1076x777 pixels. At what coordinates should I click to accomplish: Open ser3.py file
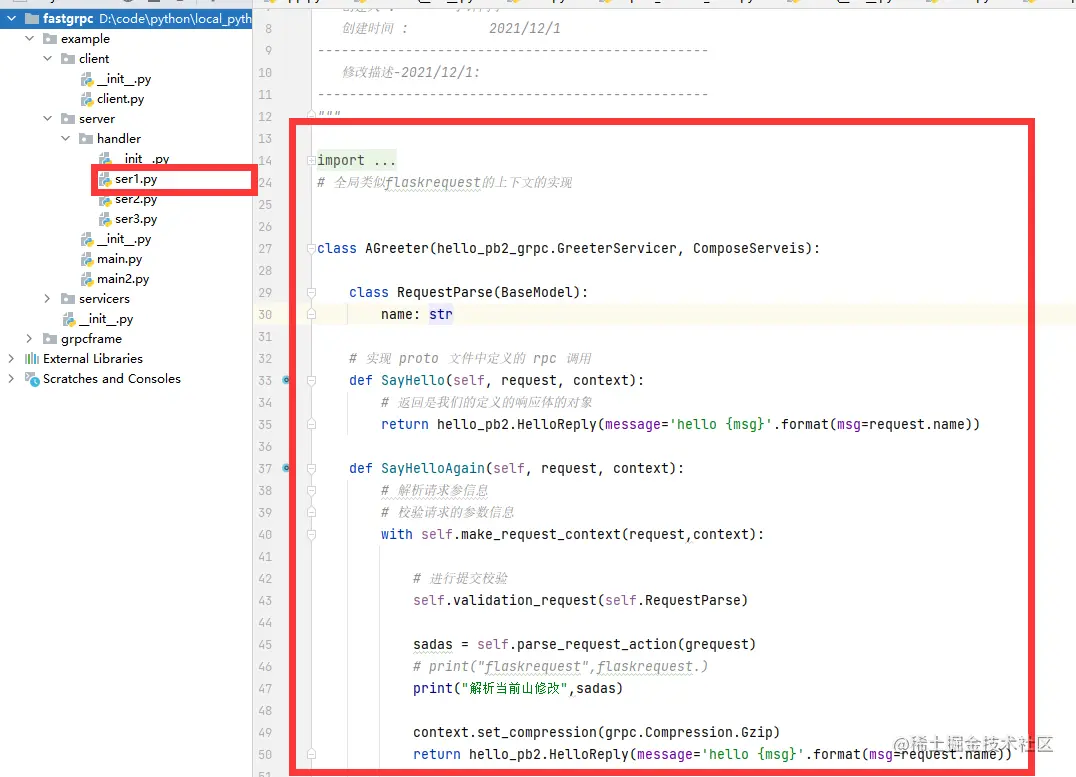click(x=136, y=219)
